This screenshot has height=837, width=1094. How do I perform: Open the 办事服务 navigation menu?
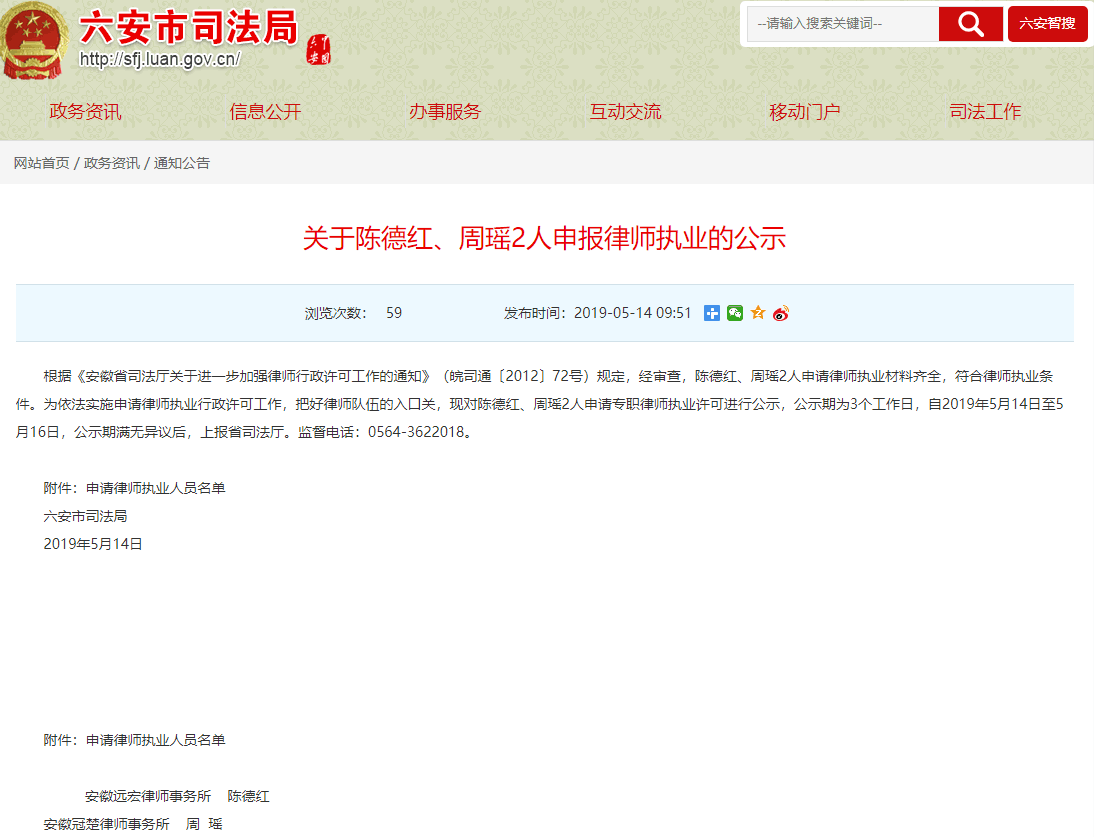(x=445, y=112)
